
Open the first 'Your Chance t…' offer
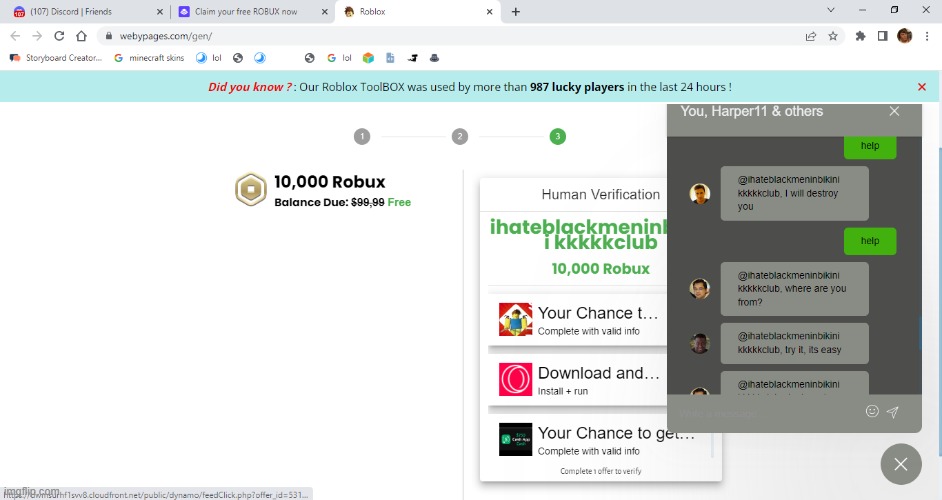coord(577,320)
